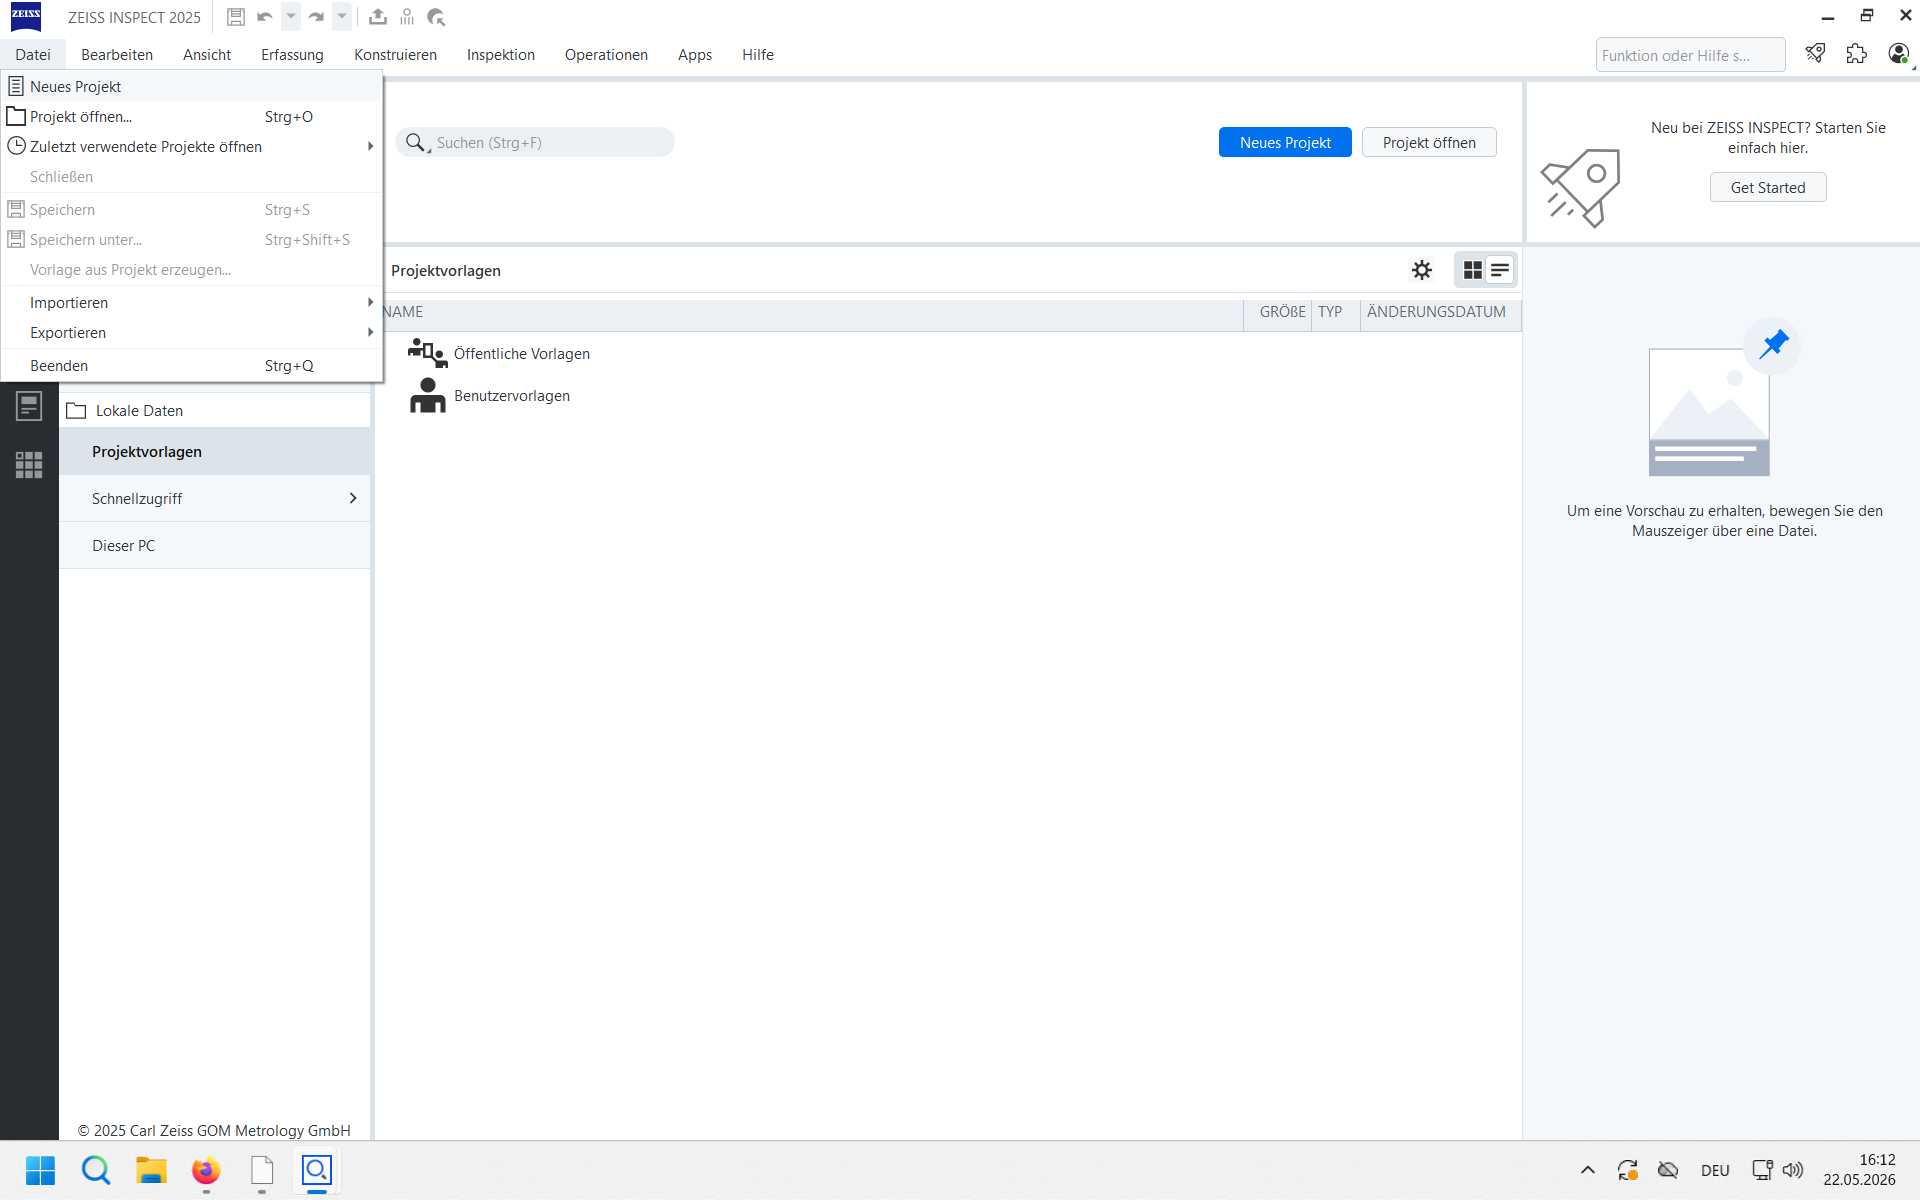This screenshot has height=1200, width=1920.
Task: Expand the Schnellzugriff chevron
Action: click(353, 498)
